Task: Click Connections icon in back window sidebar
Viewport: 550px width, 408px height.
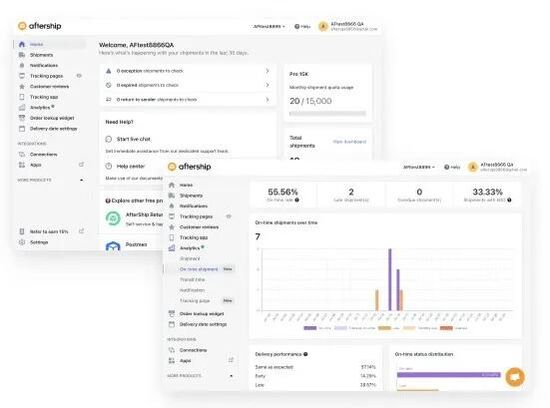Action: (x=22, y=154)
